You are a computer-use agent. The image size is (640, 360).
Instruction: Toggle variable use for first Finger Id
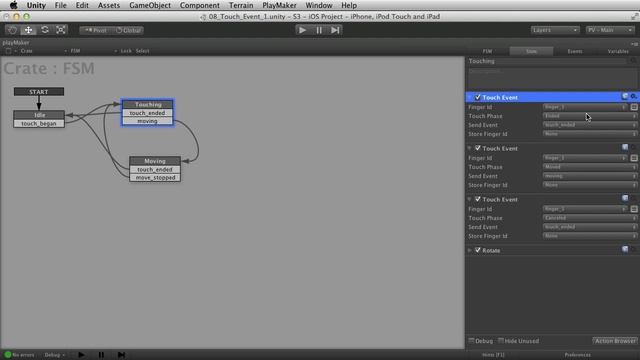634,107
